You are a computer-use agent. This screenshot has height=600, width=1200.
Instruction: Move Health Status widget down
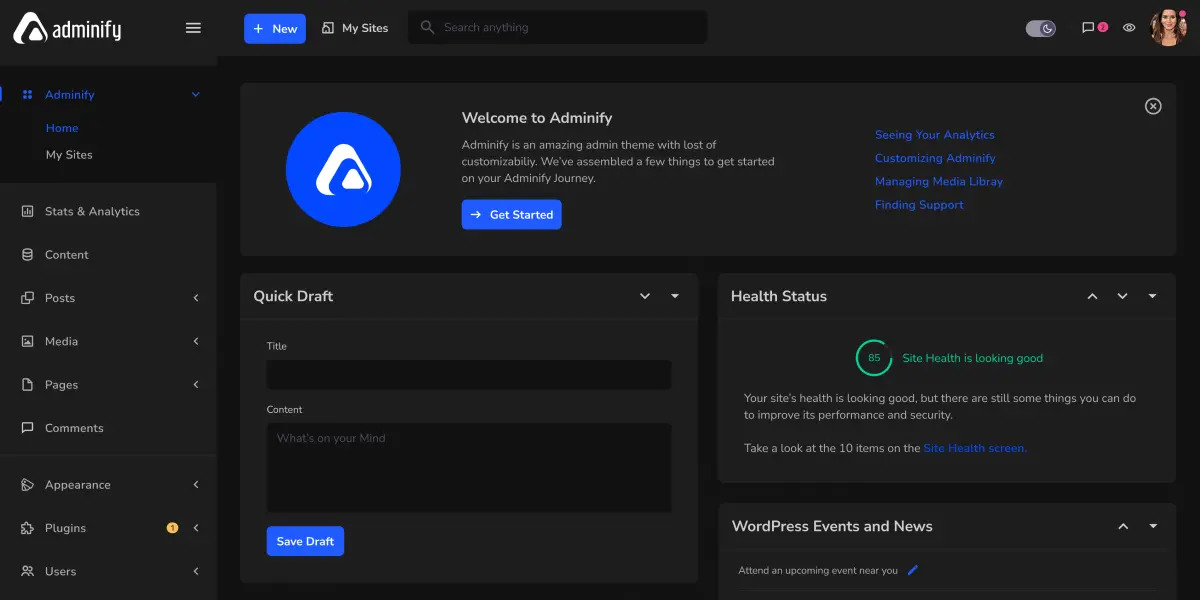(x=1122, y=296)
